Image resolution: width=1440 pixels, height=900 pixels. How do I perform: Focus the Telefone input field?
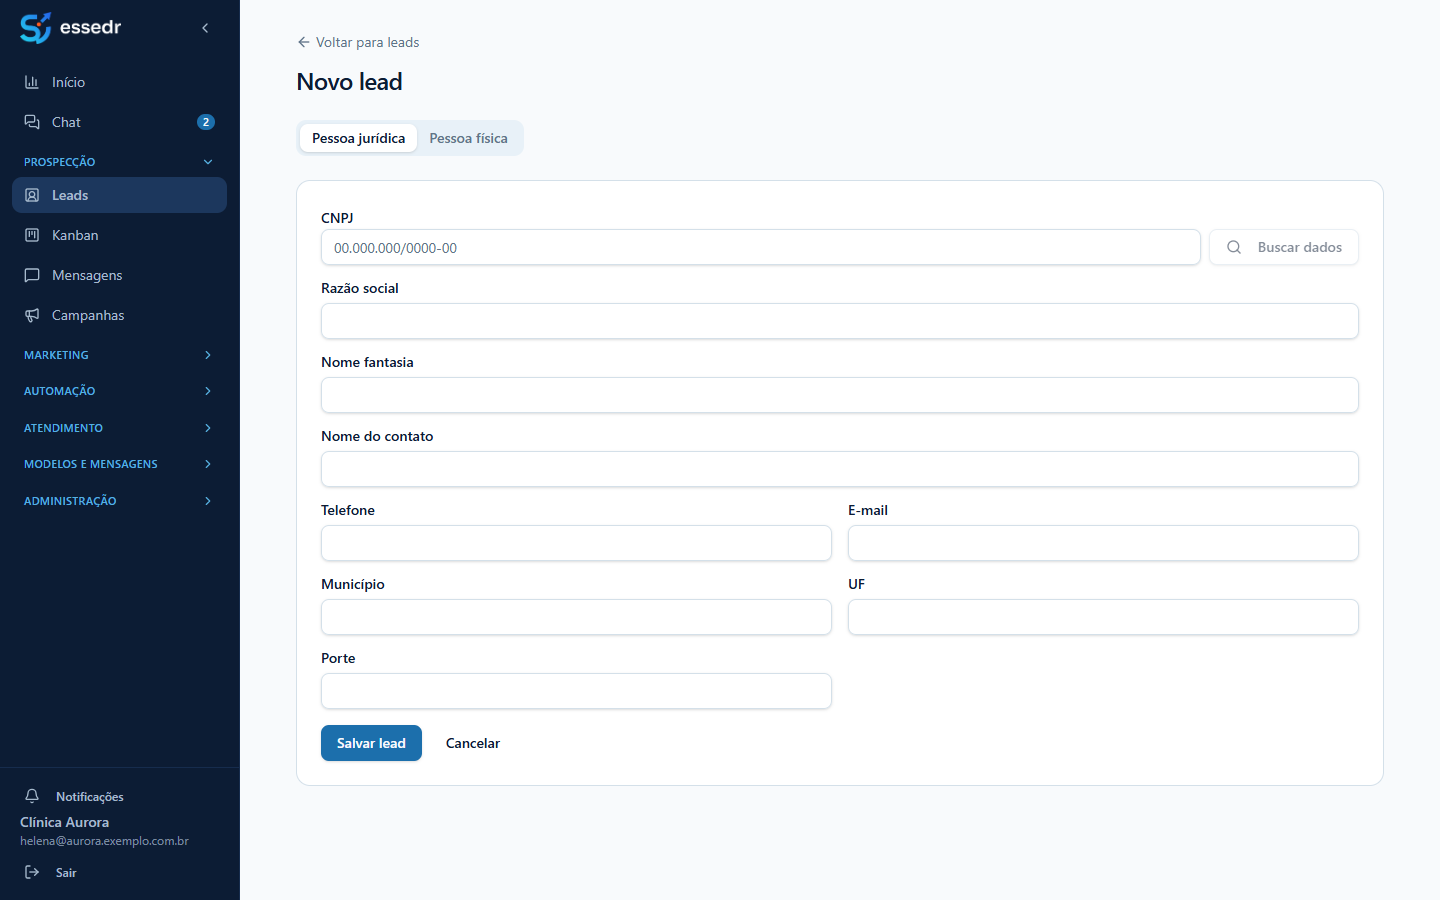click(576, 543)
